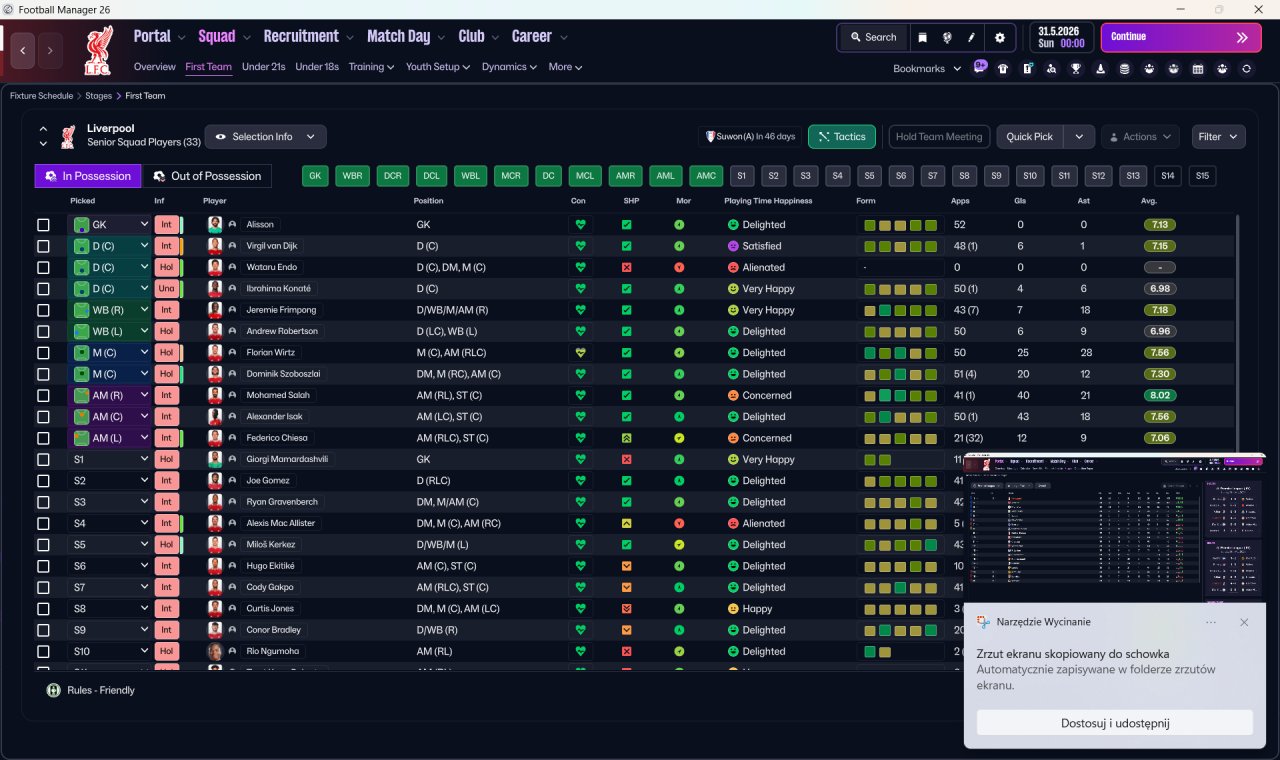Open the 9+ messages speech bubble icon
This screenshot has height=760, width=1280.
click(980, 67)
